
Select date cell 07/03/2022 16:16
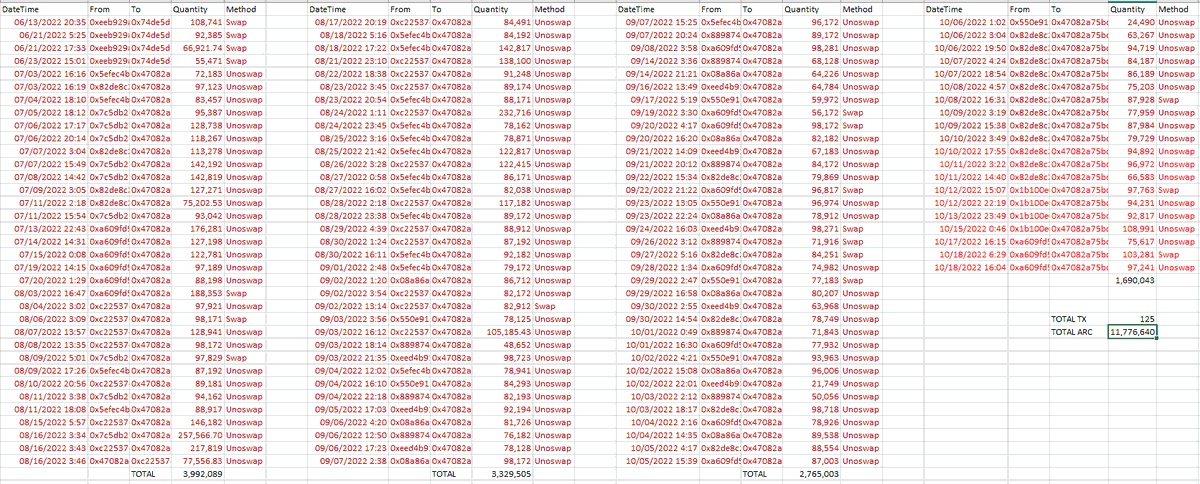pyautogui.click(x=50, y=72)
